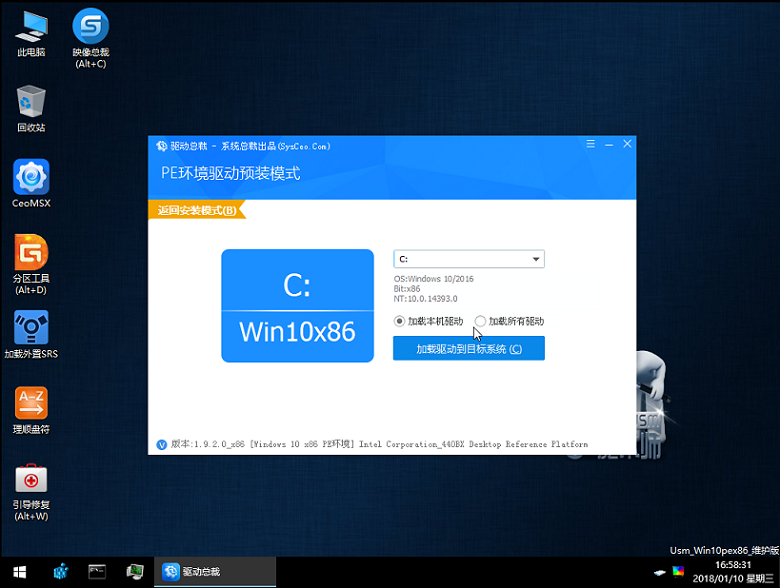The width and height of the screenshot is (780, 588).
Task: Open the 回收站 recycle bin icon
Action: point(31,108)
